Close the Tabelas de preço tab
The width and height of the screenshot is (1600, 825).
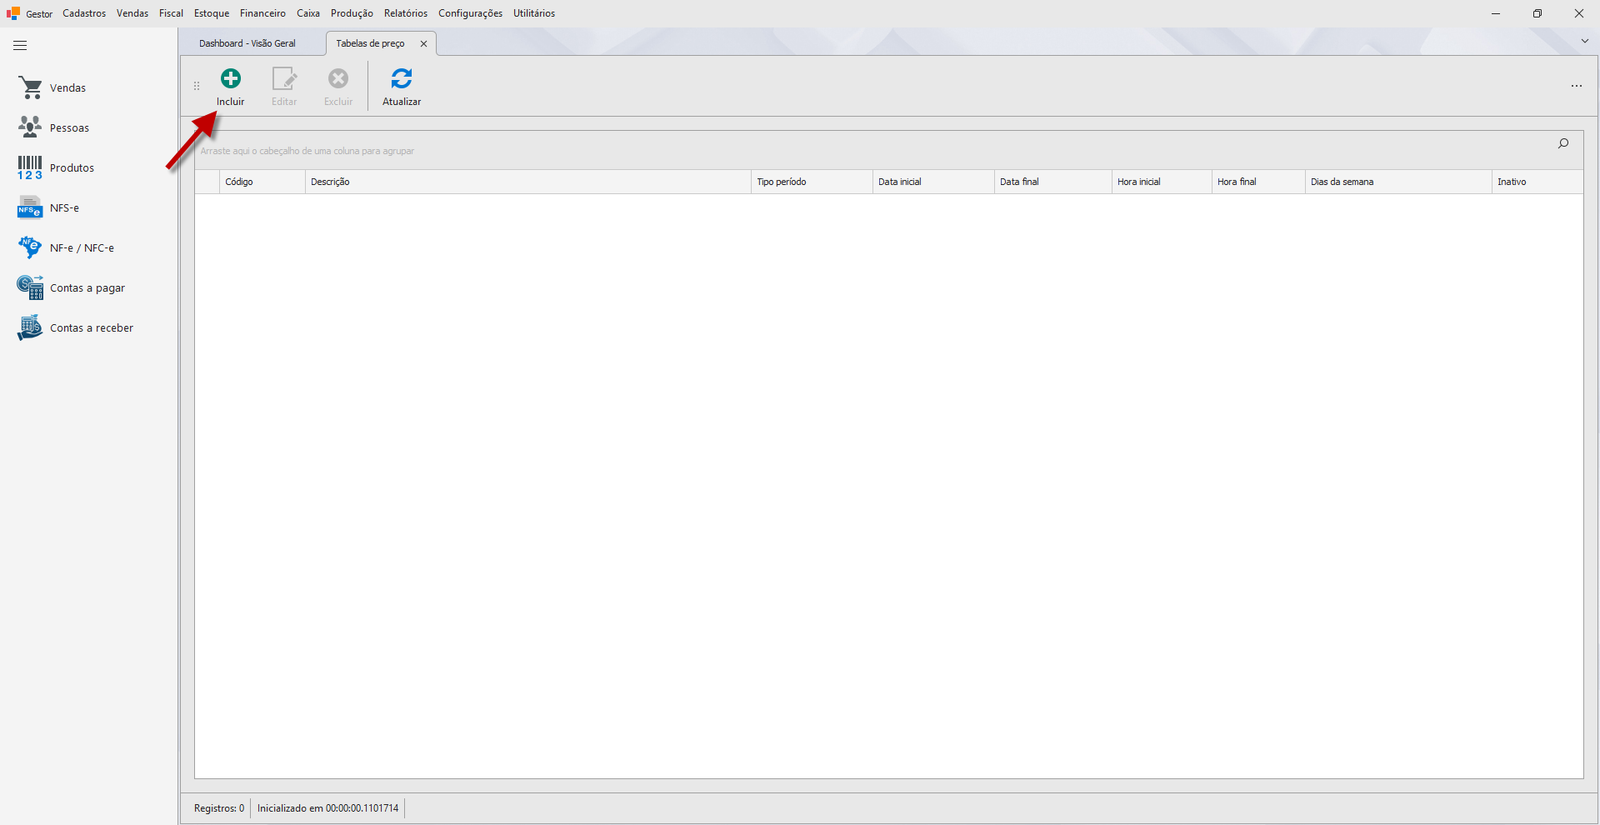click(424, 44)
